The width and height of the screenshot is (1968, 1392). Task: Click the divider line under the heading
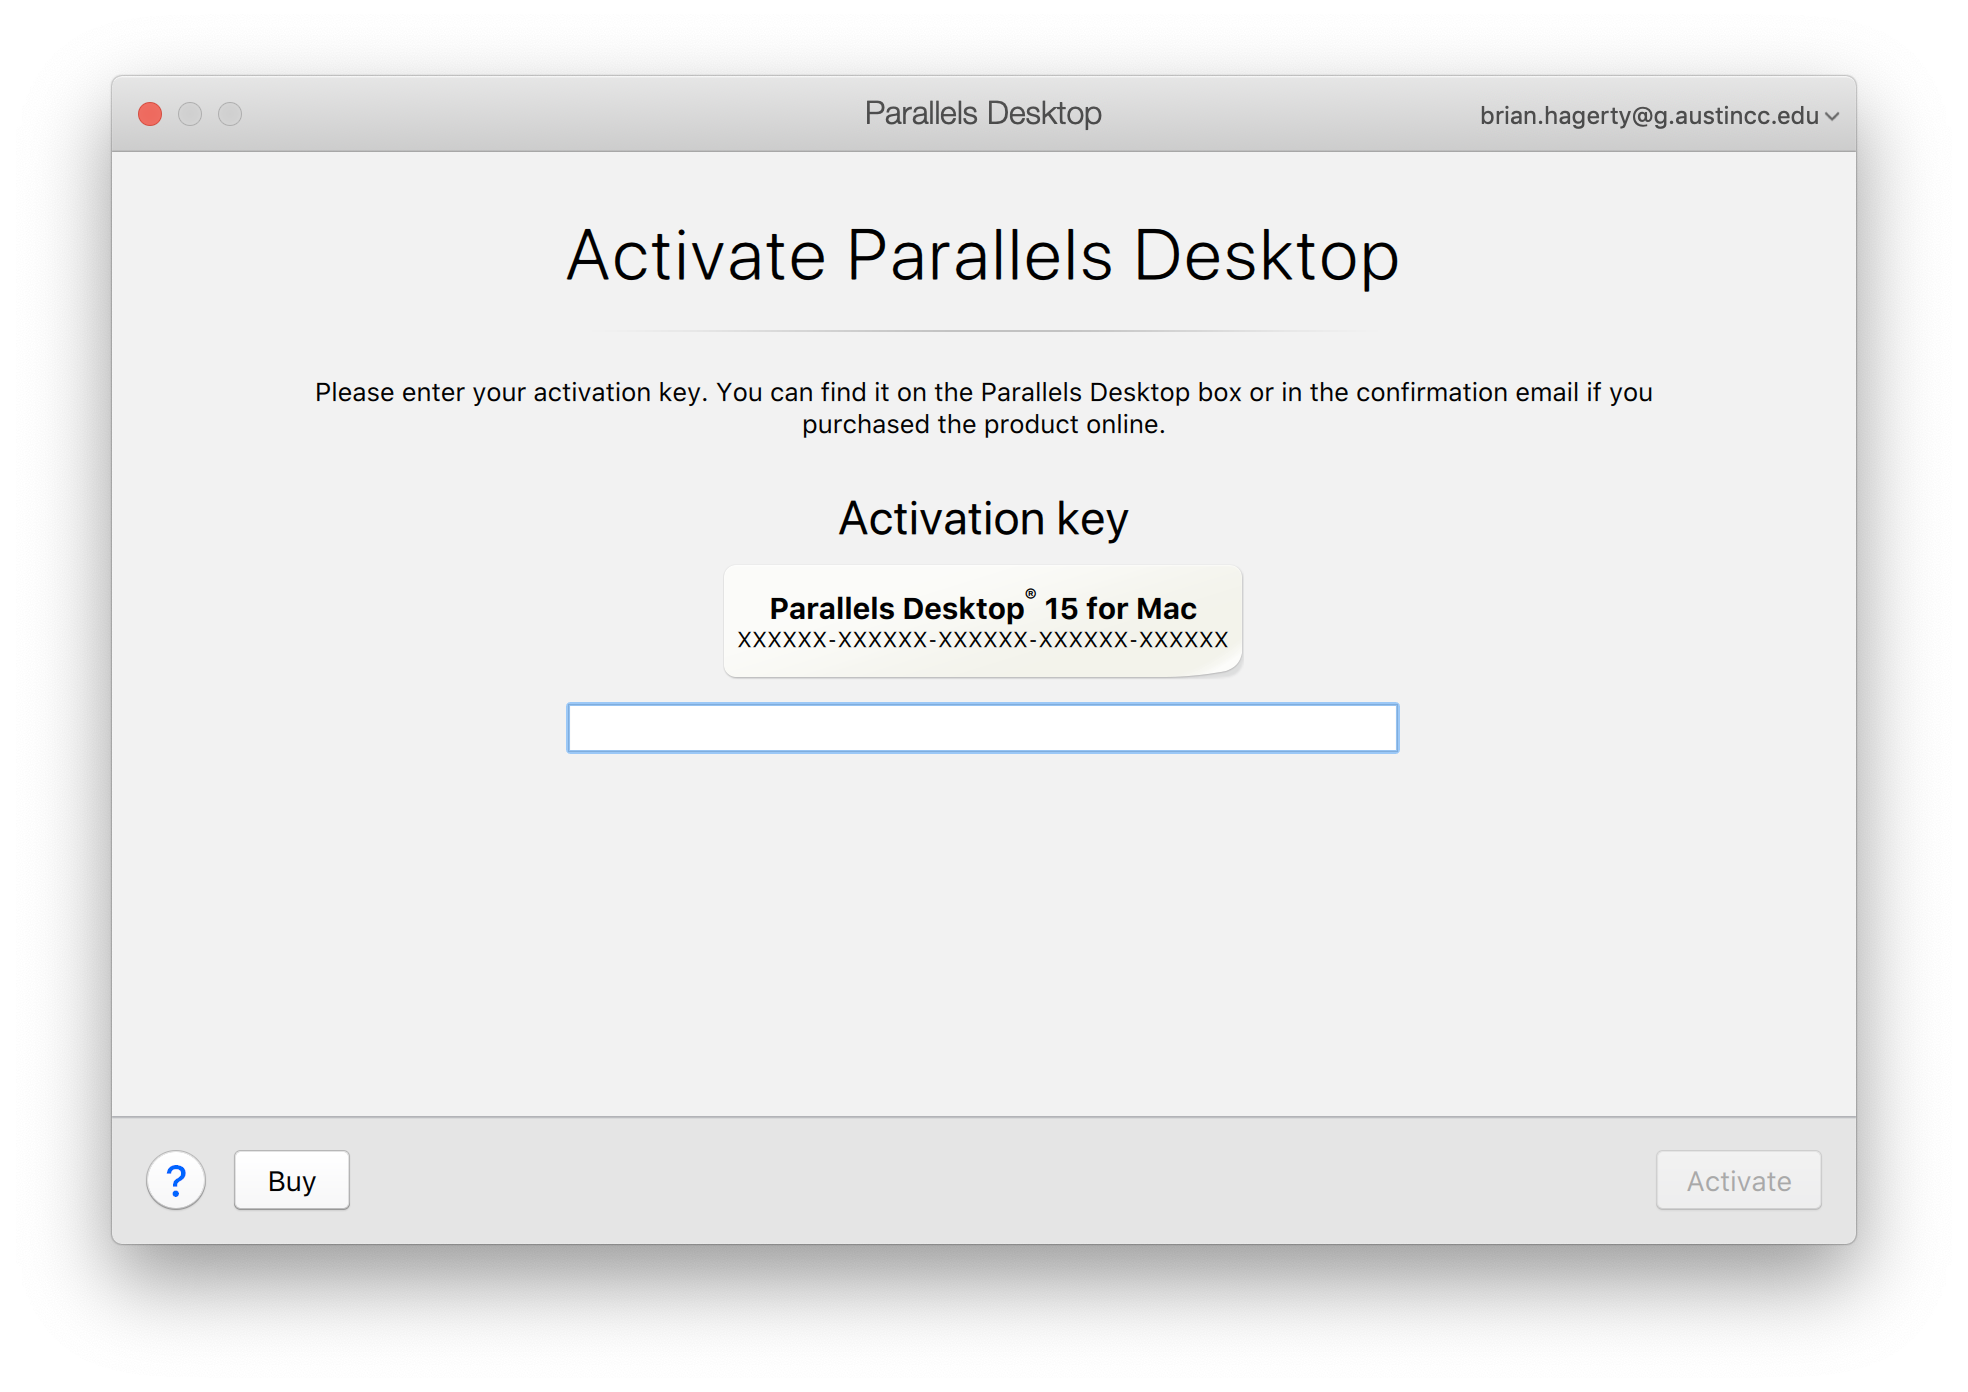[x=982, y=331]
